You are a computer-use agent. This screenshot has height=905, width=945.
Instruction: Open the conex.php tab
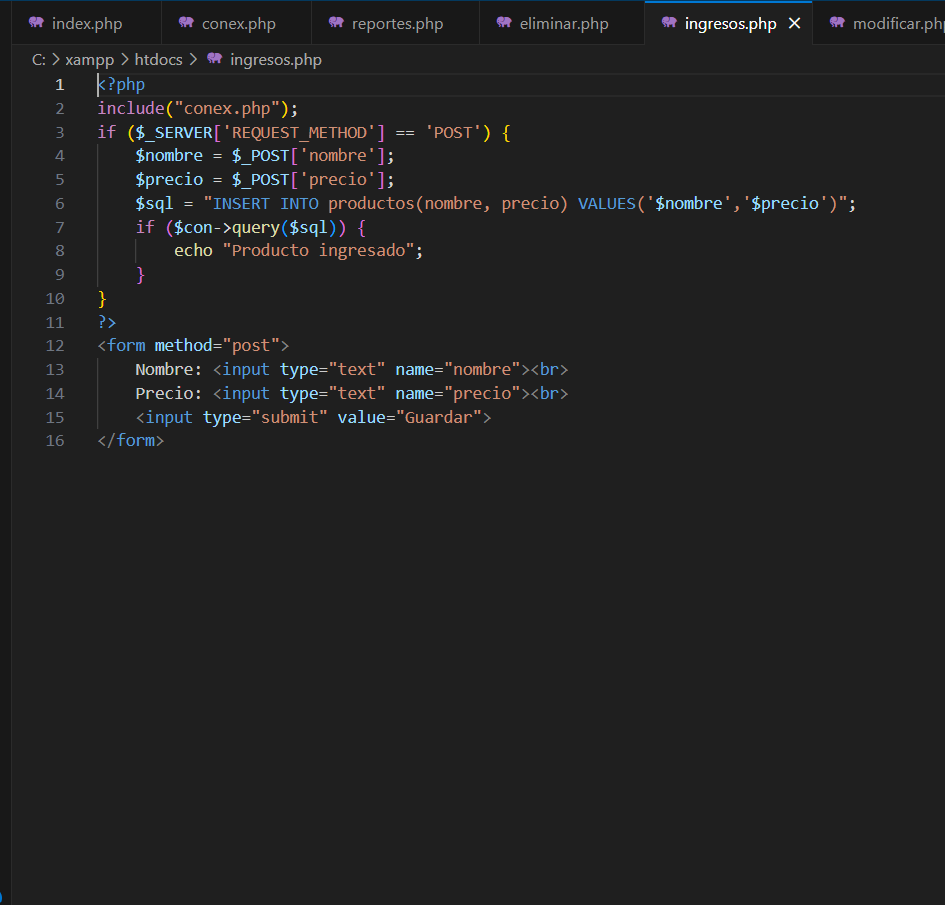click(x=239, y=24)
